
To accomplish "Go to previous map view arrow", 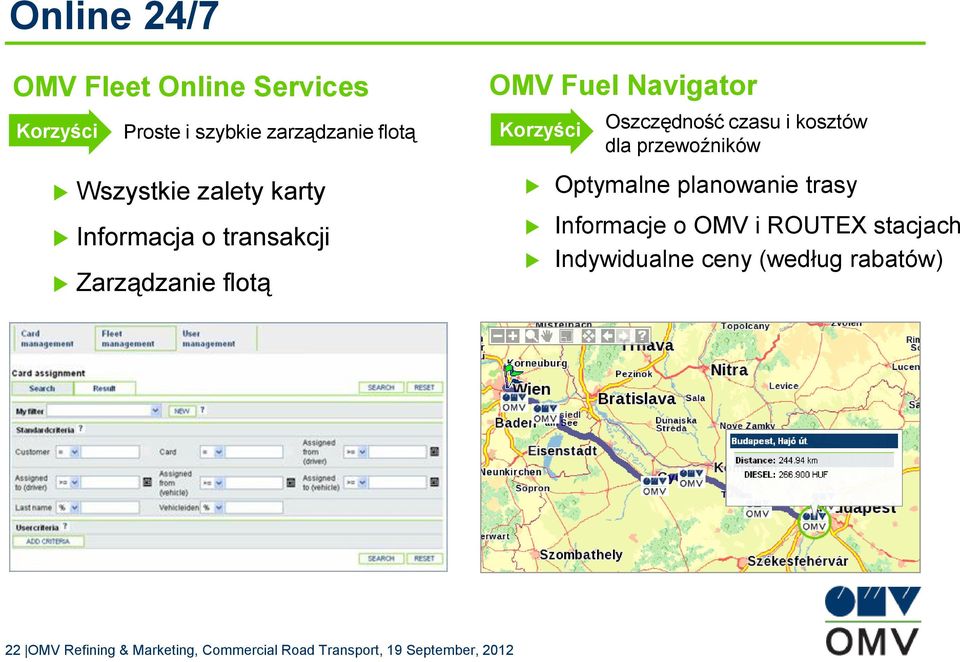I will tap(608, 336).
